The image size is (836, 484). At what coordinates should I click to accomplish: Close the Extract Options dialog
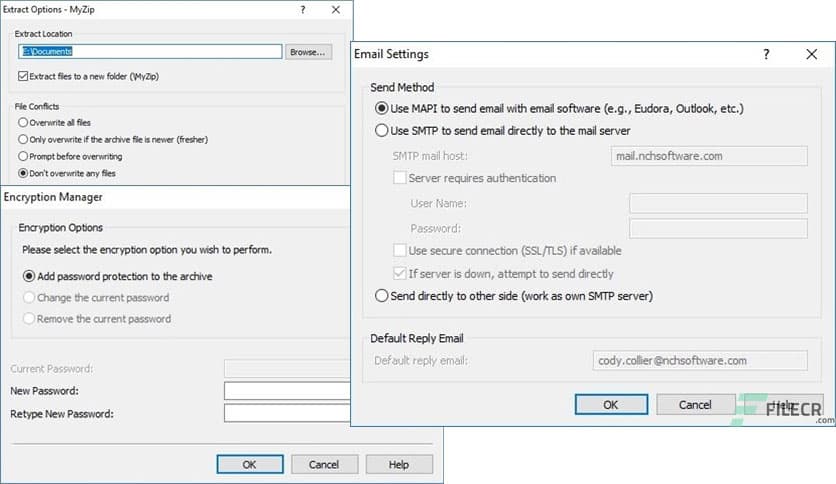(336, 10)
